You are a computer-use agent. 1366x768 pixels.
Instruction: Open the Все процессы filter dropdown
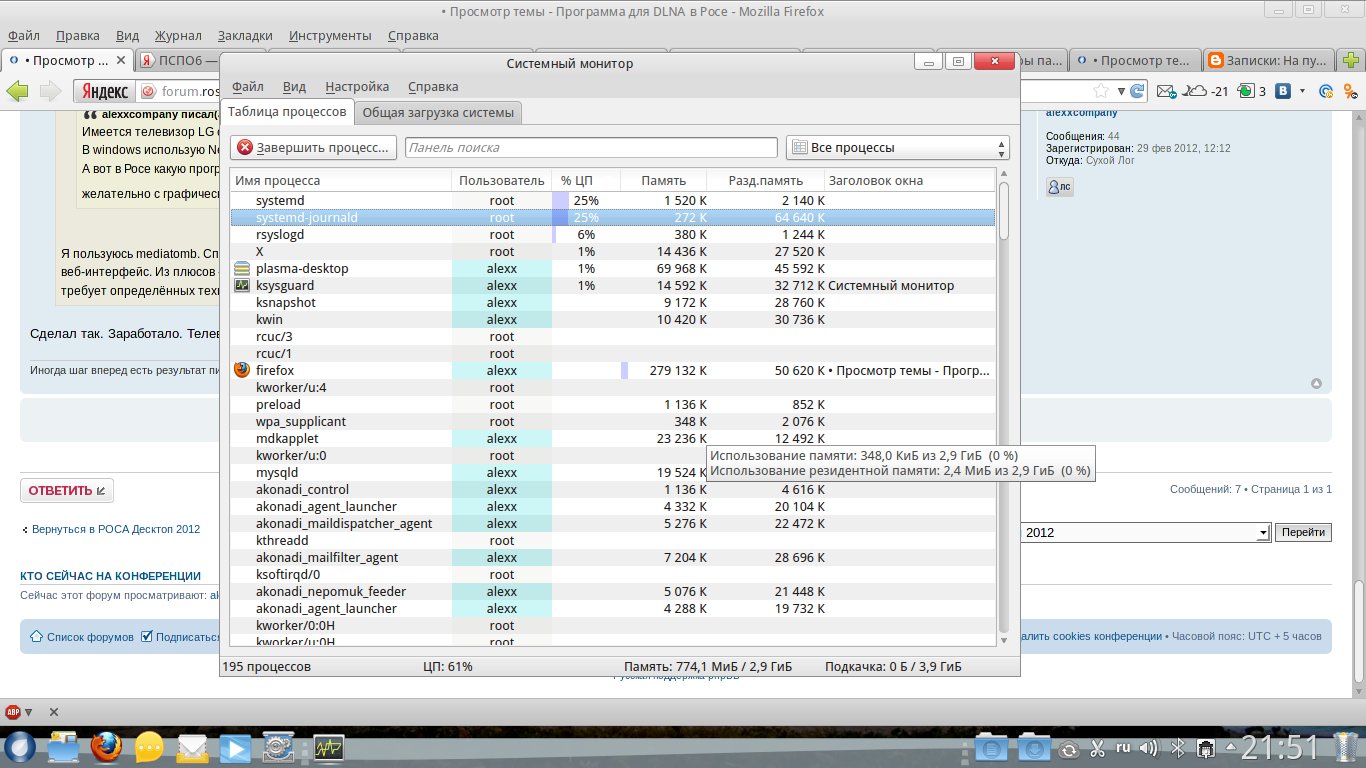pyautogui.click(x=897, y=148)
